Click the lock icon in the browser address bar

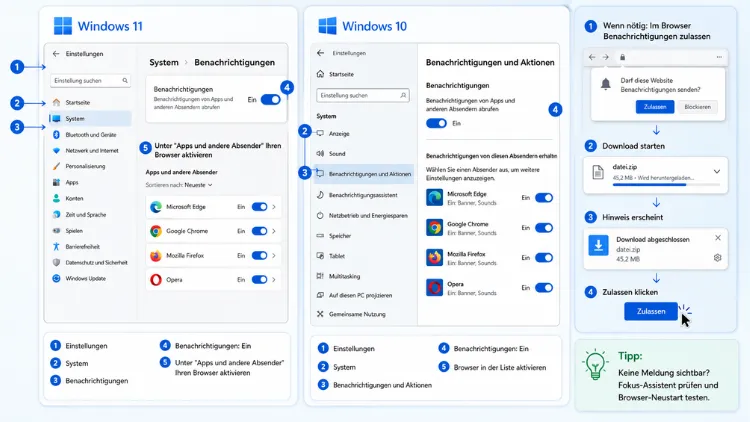[622, 57]
